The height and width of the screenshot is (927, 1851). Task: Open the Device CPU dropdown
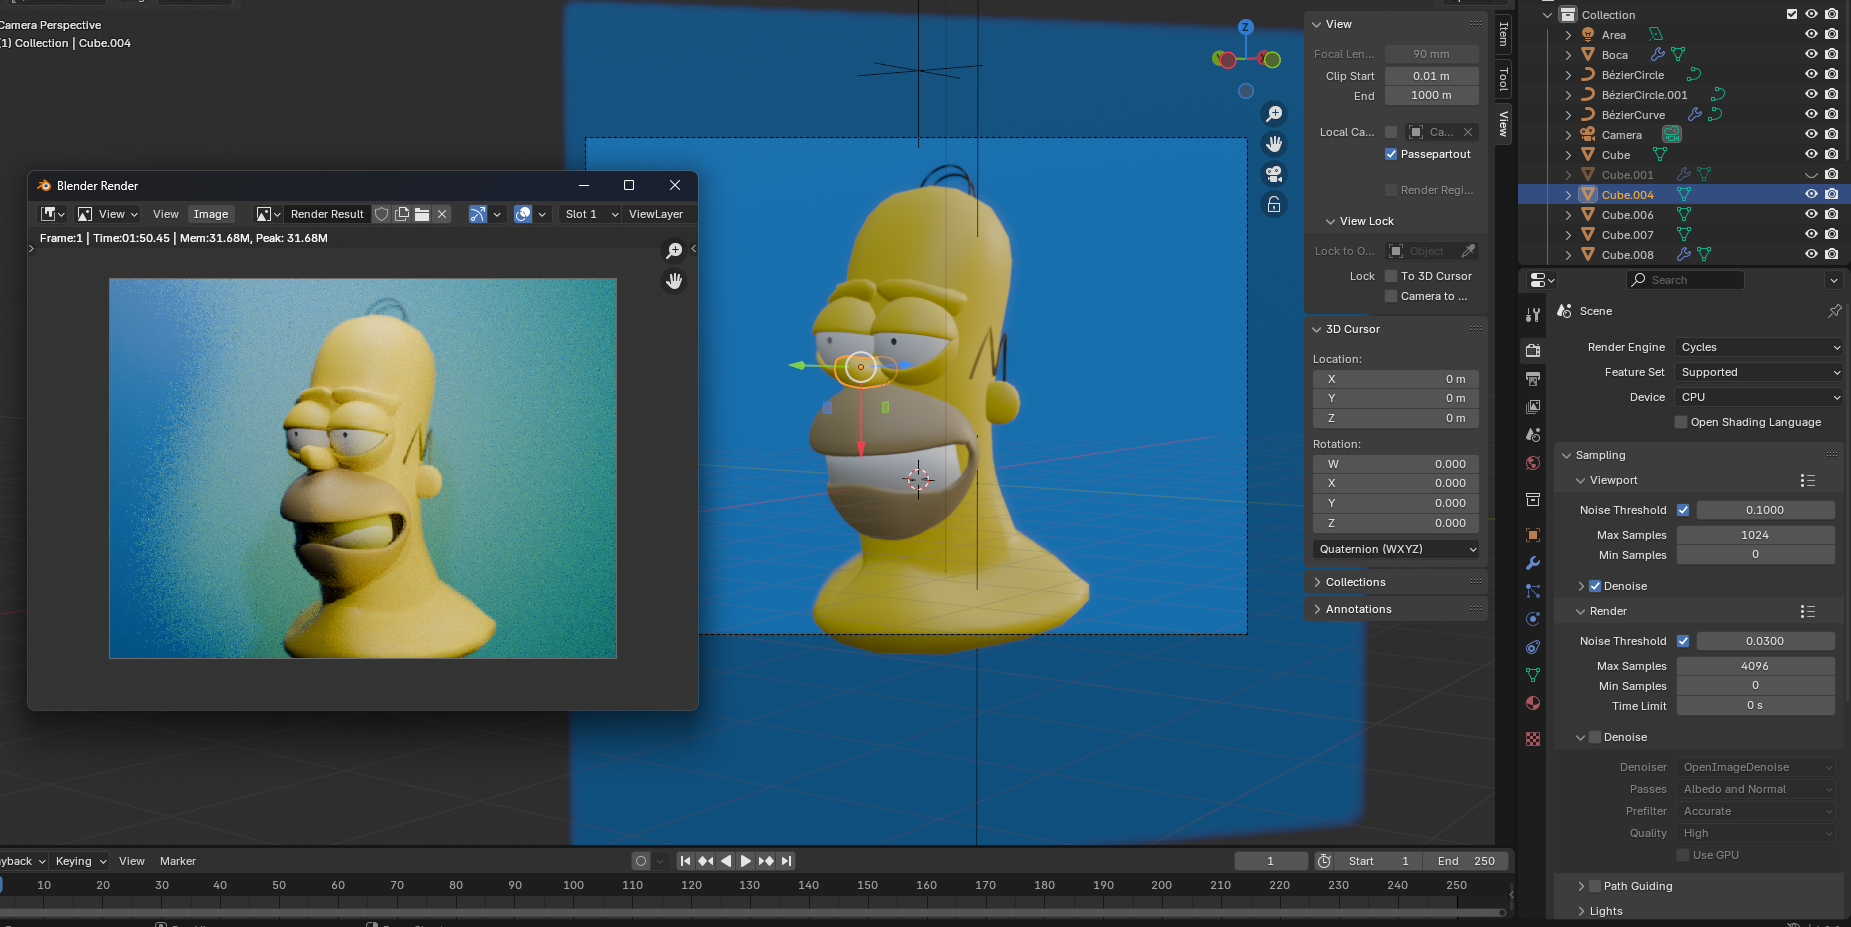1759,397
